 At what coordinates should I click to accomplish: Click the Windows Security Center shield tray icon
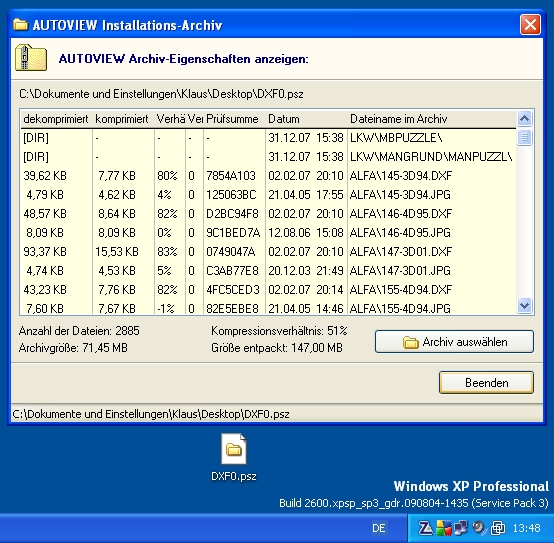444,528
